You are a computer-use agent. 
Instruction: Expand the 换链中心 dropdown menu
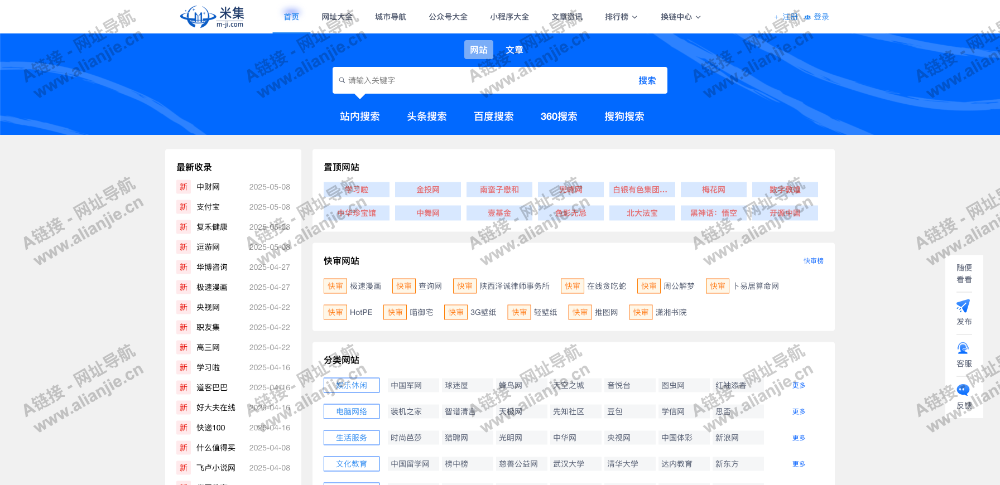click(680, 17)
